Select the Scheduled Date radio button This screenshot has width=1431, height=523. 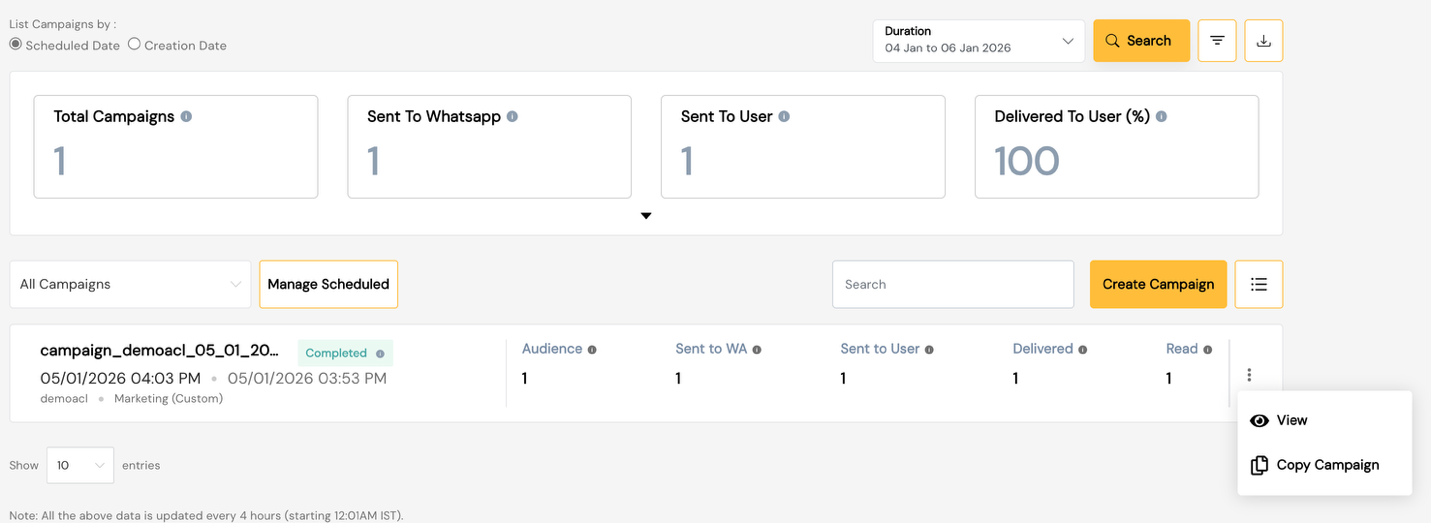pos(16,45)
